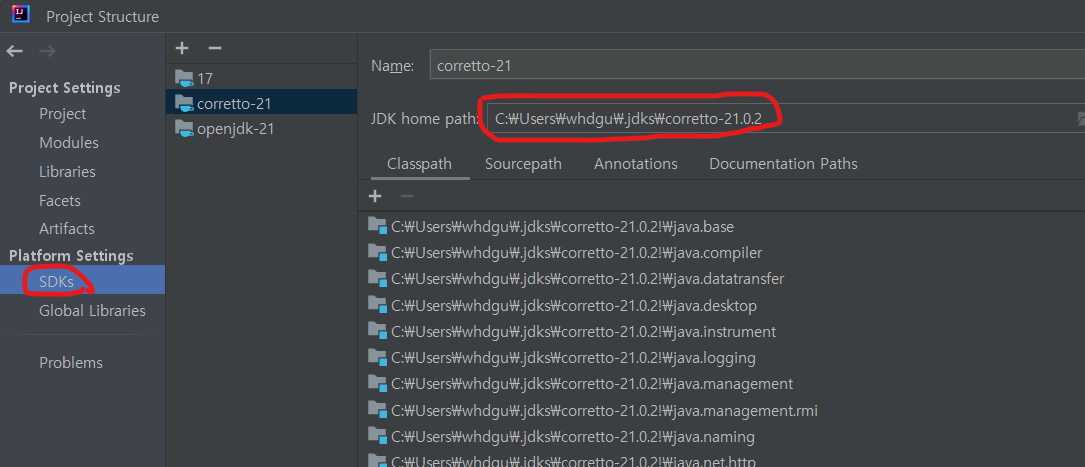Remove classpath entry with minus icon
The width and height of the screenshot is (1085, 467).
click(407, 196)
